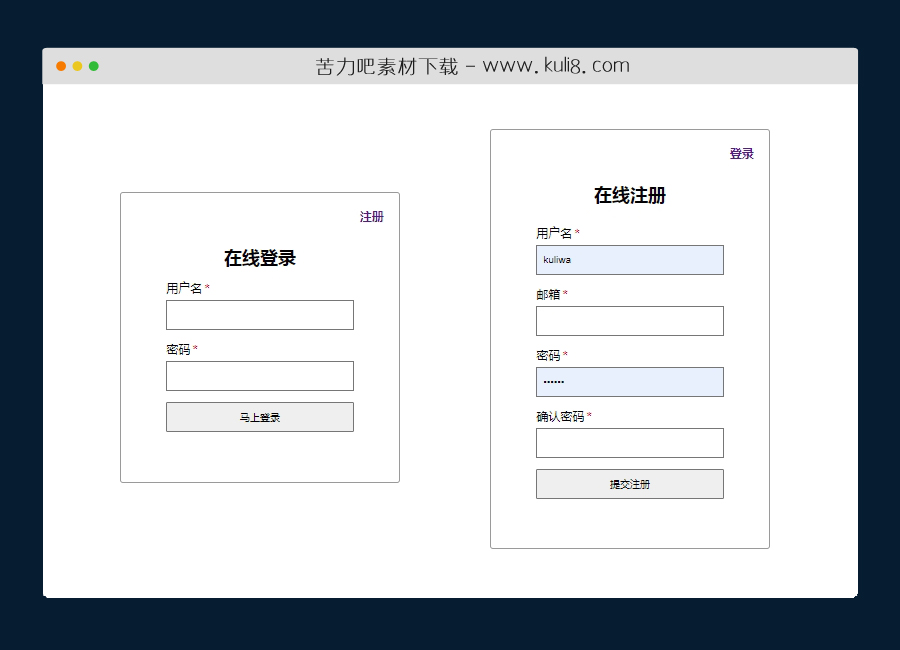Submit registration with 提交注册 button
The width and height of the screenshot is (900, 650).
[630, 484]
